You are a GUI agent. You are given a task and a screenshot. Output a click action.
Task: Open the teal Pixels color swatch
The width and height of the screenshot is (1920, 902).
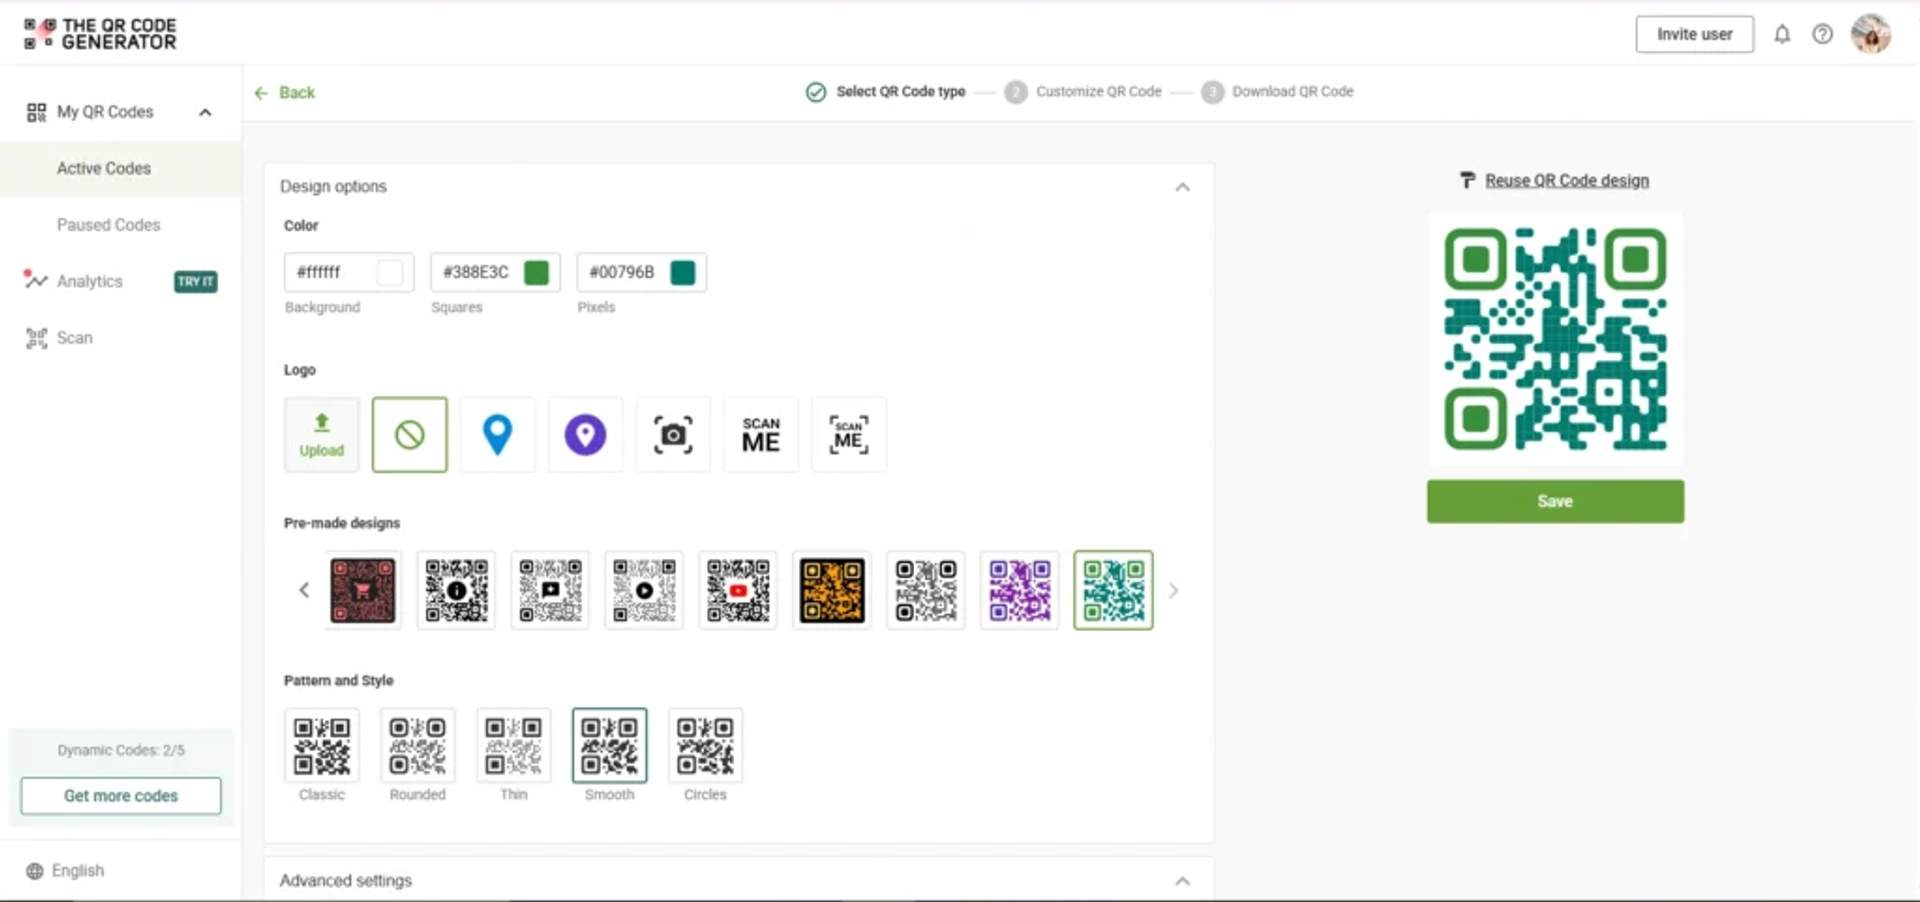[683, 272]
